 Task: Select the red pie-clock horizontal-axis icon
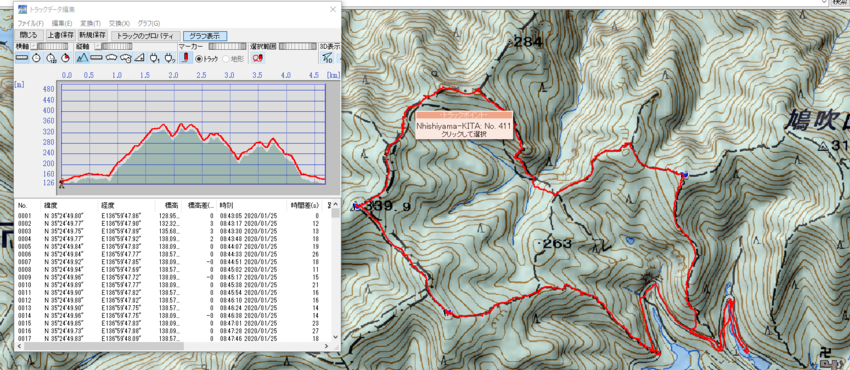(x=65, y=57)
